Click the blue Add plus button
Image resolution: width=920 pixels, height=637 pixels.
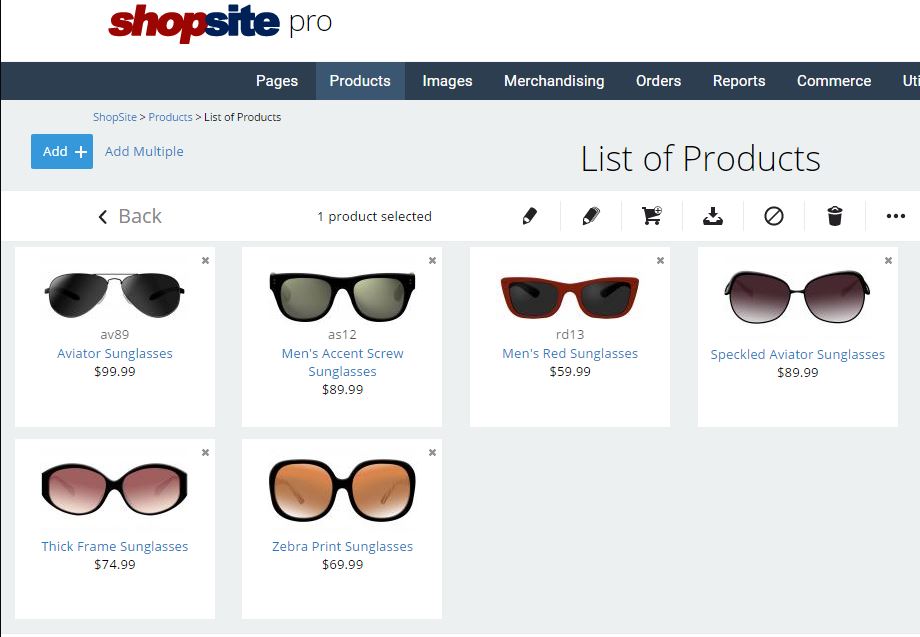coord(62,151)
